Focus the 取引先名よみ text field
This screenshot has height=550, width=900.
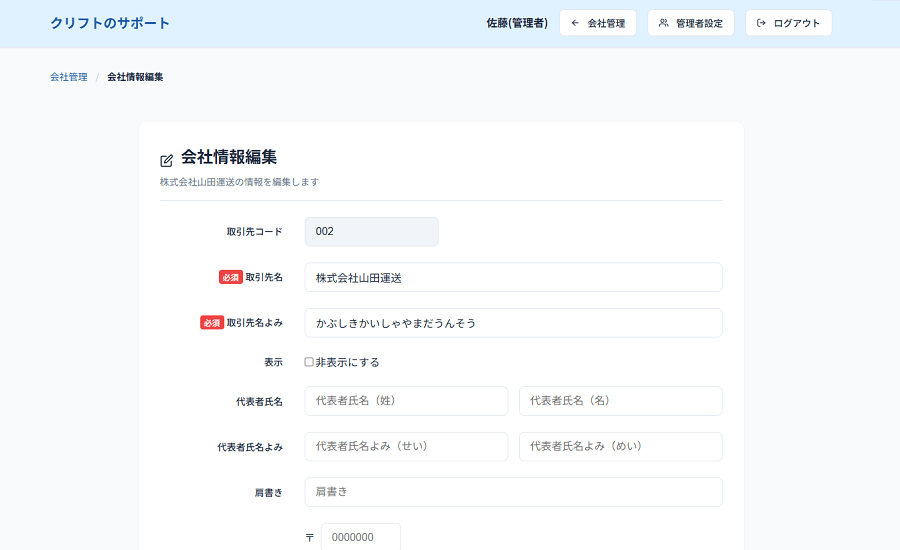pyautogui.click(x=513, y=323)
